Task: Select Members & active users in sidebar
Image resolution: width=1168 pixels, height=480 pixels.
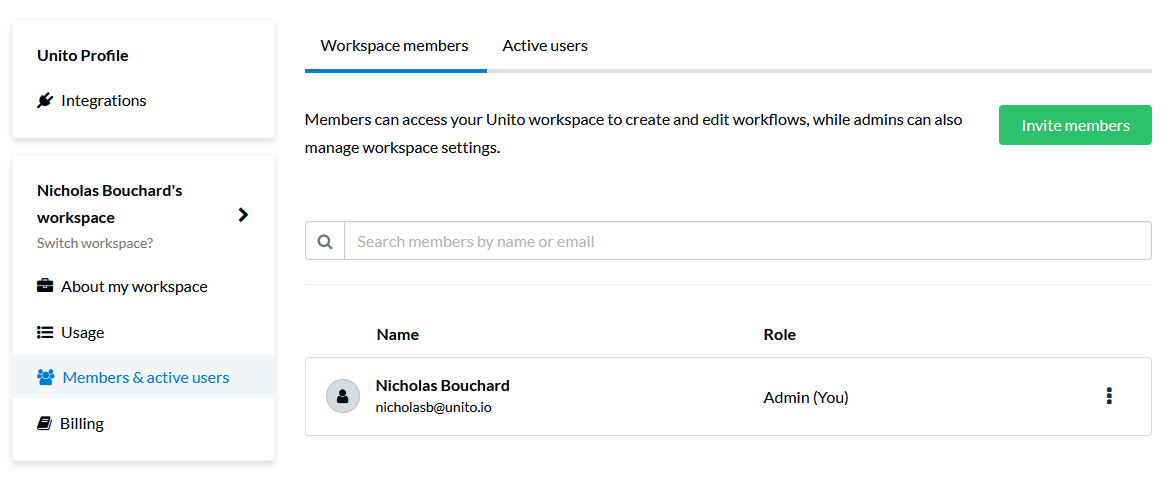Action: pos(144,377)
